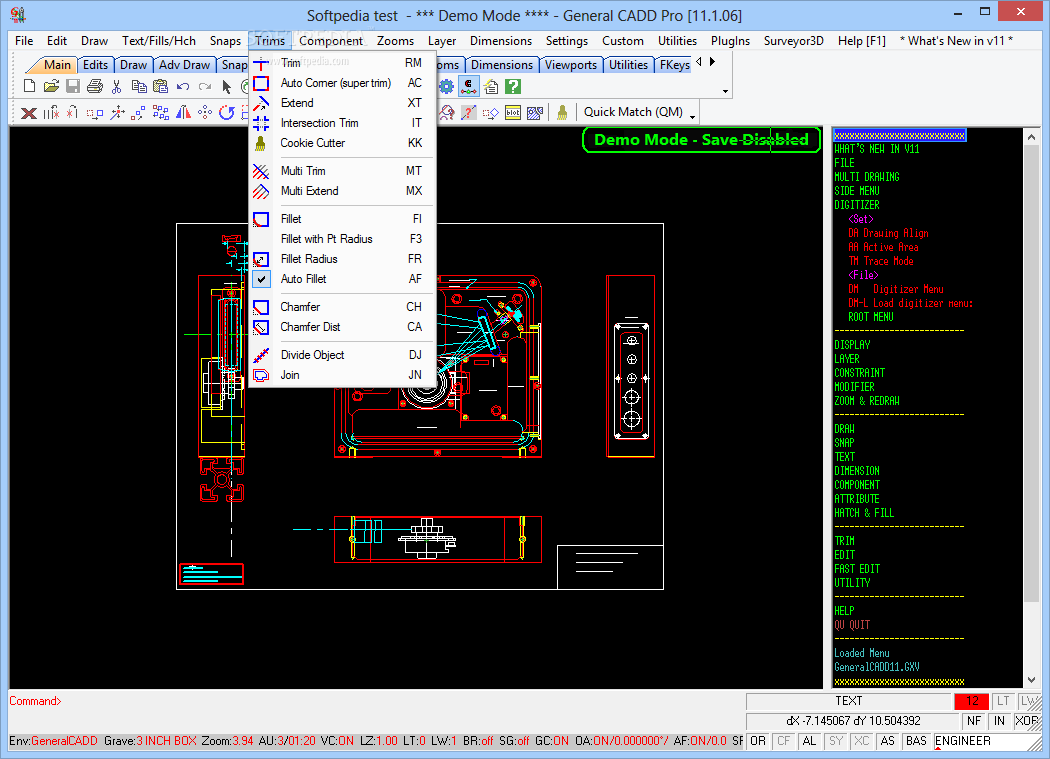Click the blue rotate arrow icon
The height and width of the screenshot is (759, 1050).
pyautogui.click(x=227, y=113)
